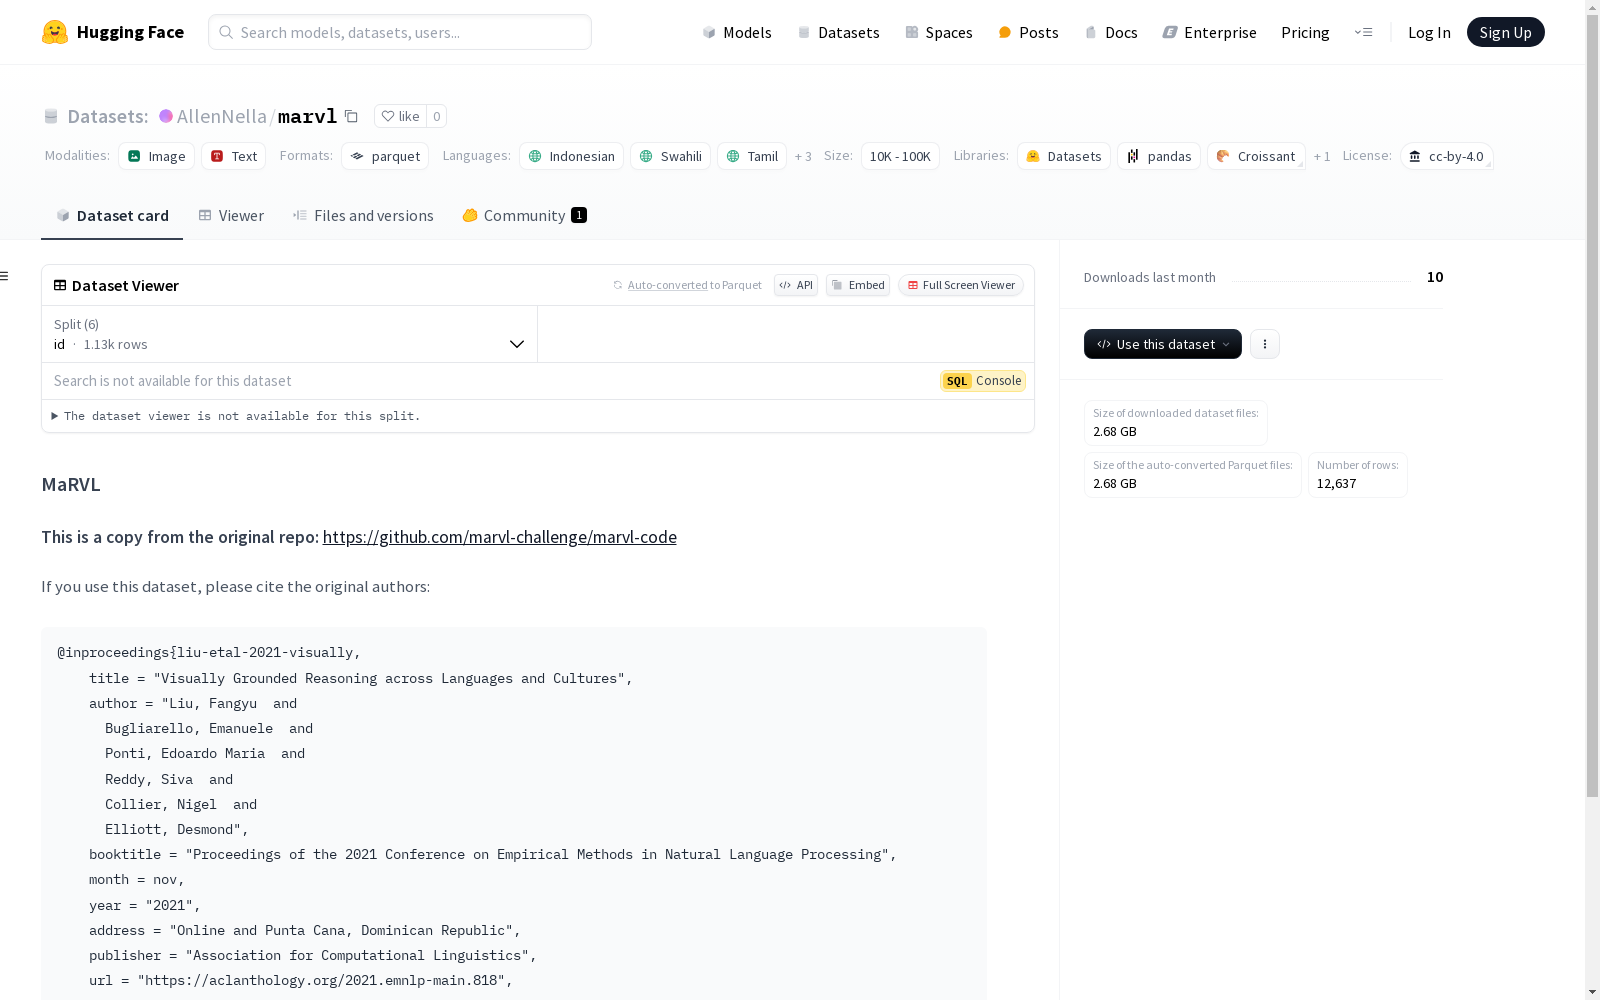This screenshot has width=1600, height=1000.
Task: Click the Auto-converted link
Action: click(x=667, y=285)
